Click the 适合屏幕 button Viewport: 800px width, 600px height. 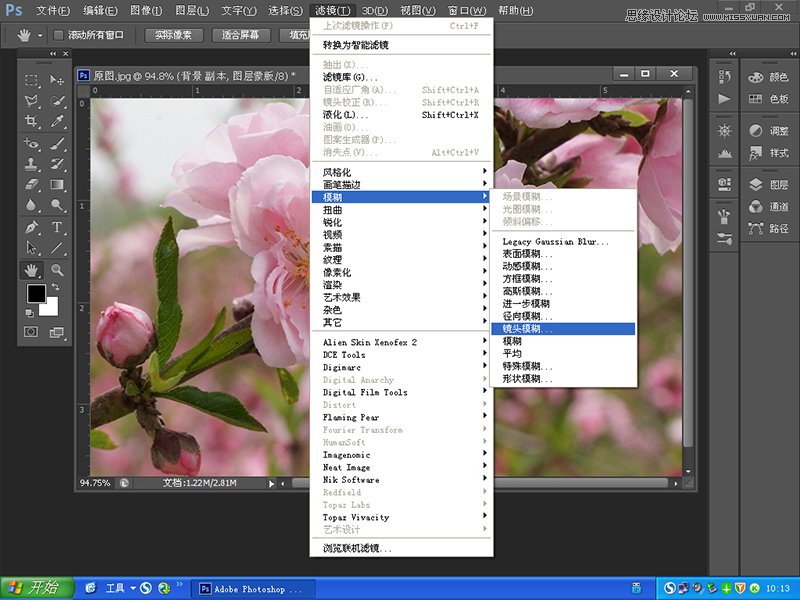(240, 35)
